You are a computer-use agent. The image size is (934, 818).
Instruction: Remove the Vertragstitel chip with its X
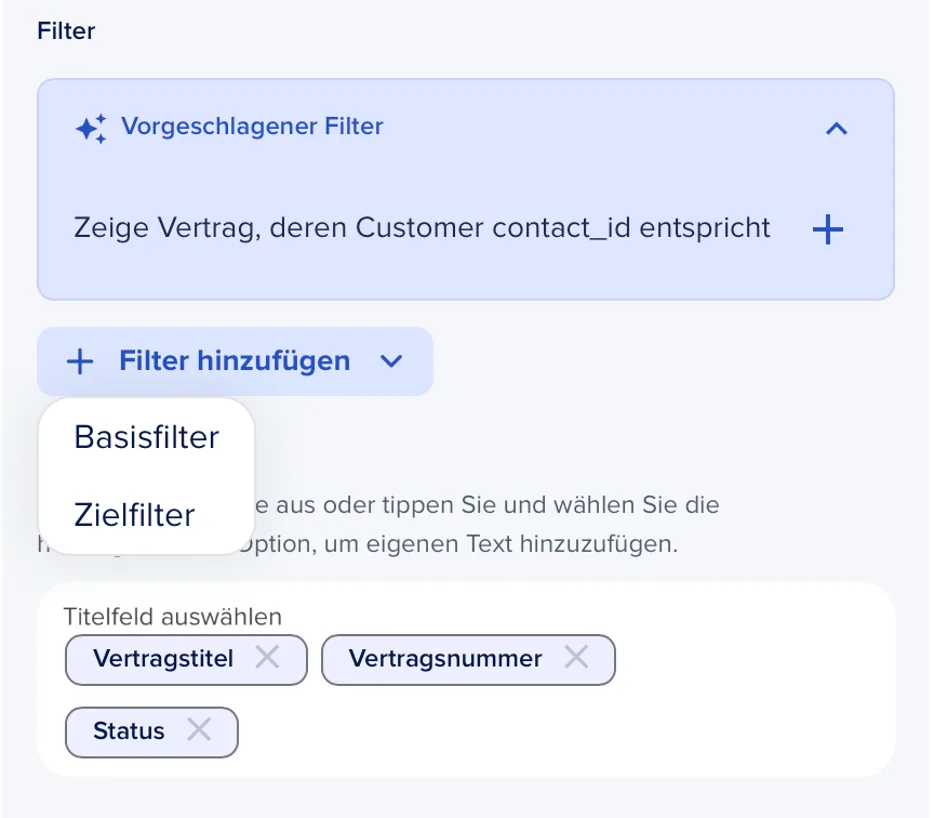click(x=267, y=658)
